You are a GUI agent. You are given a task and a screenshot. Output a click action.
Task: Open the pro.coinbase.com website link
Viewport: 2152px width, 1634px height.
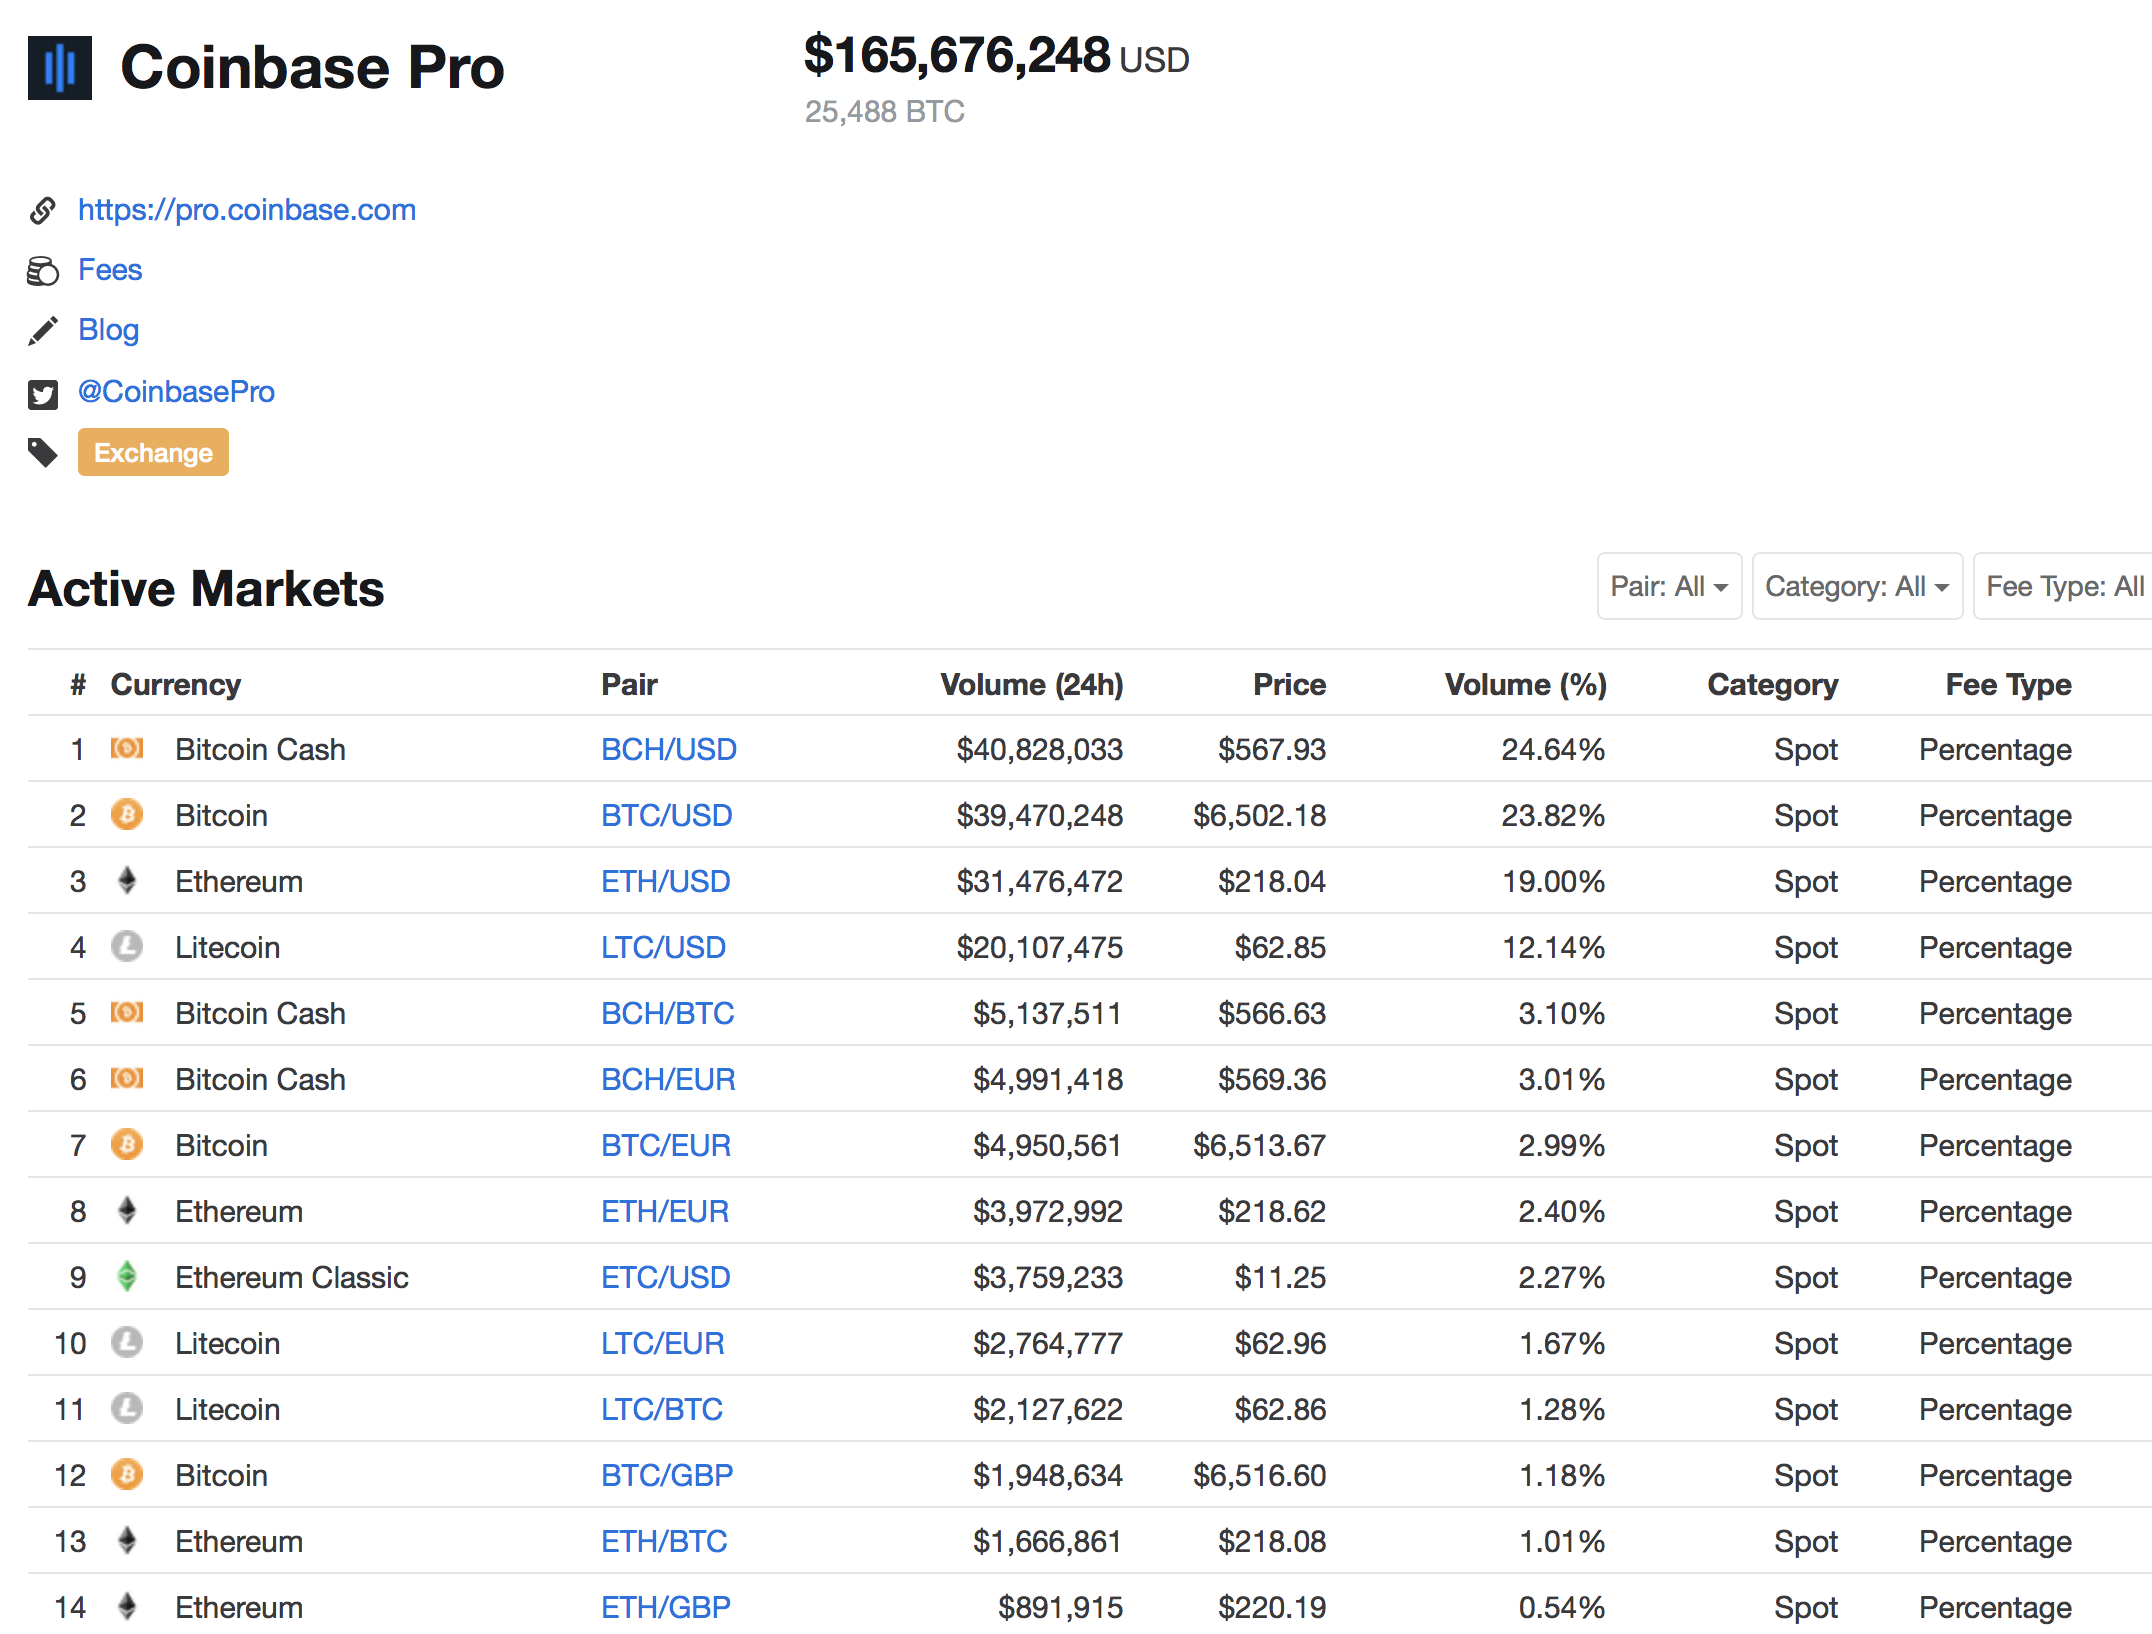click(247, 210)
